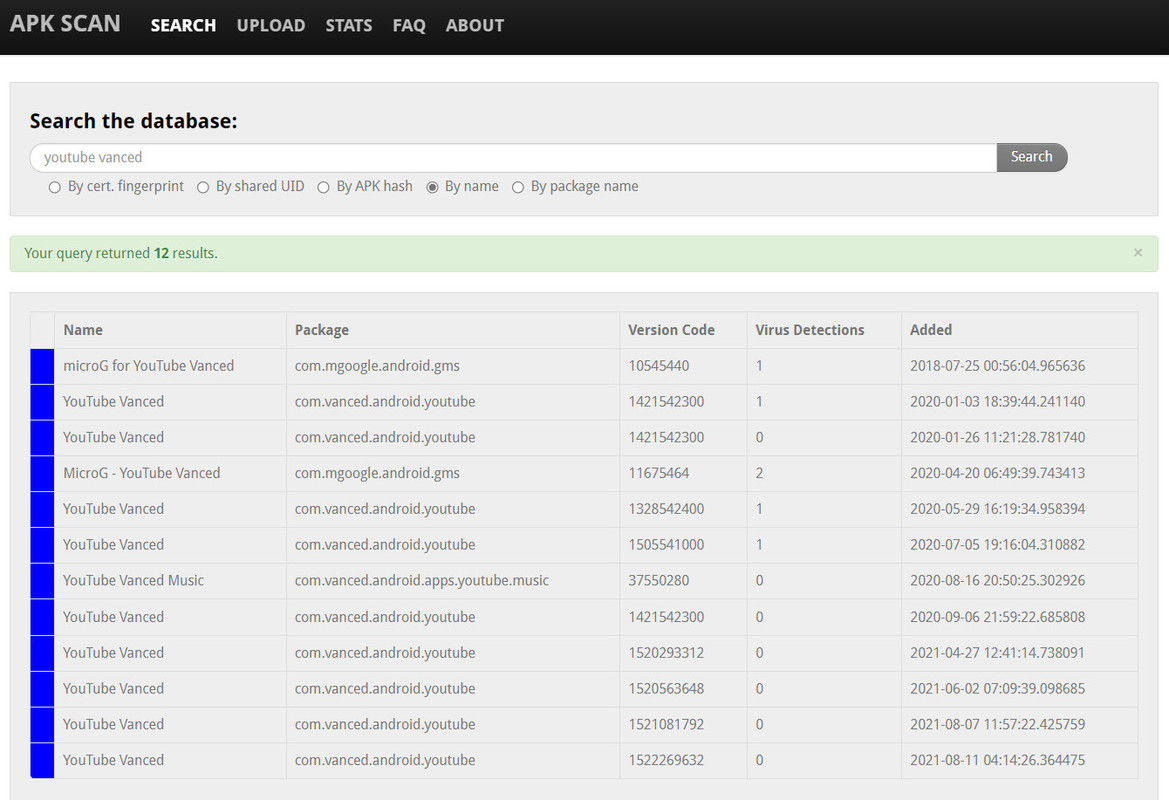This screenshot has width=1169, height=800.
Task: Dismiss the query results alert
Action: pyautogui.click(x=1138, y=253)
